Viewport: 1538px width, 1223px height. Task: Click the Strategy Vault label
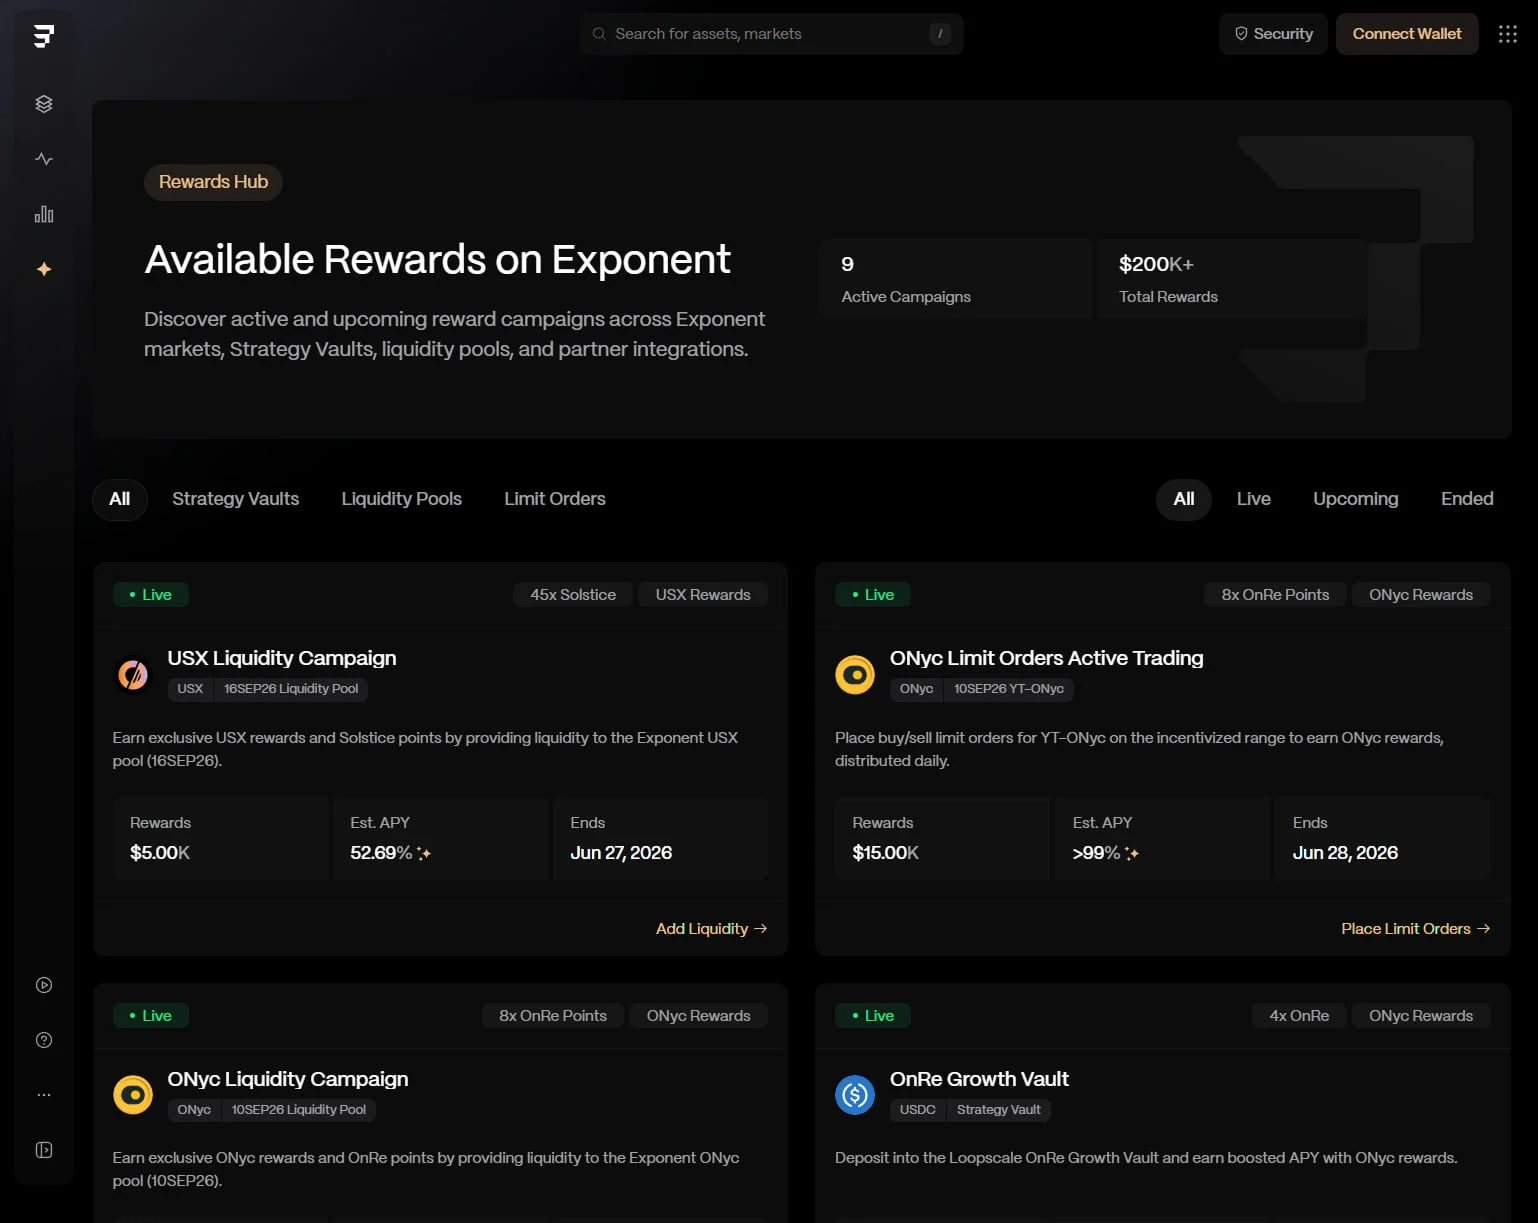pyautogui.click(x=999, y=1110)
